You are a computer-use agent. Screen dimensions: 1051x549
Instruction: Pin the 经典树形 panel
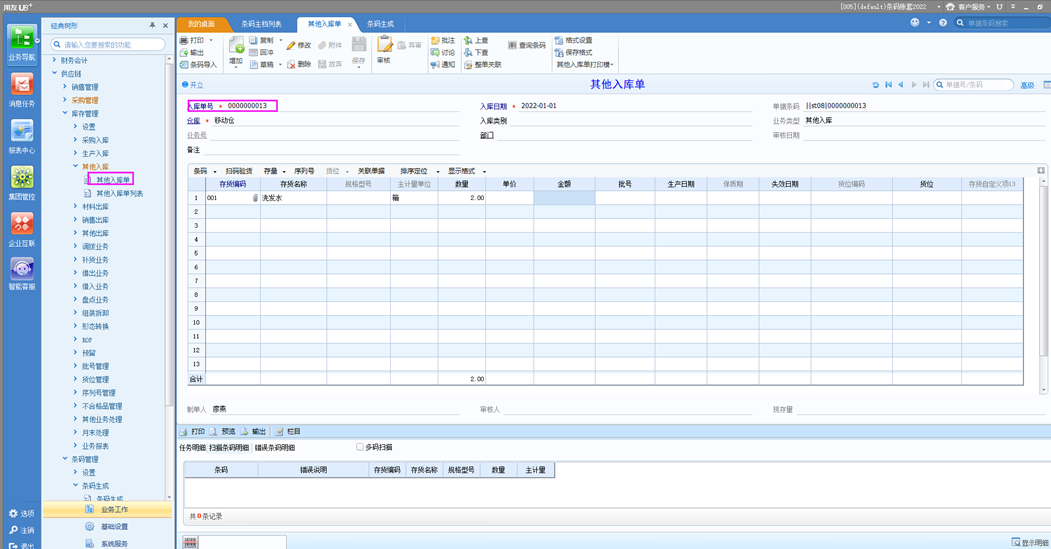[x=152, y=25]
